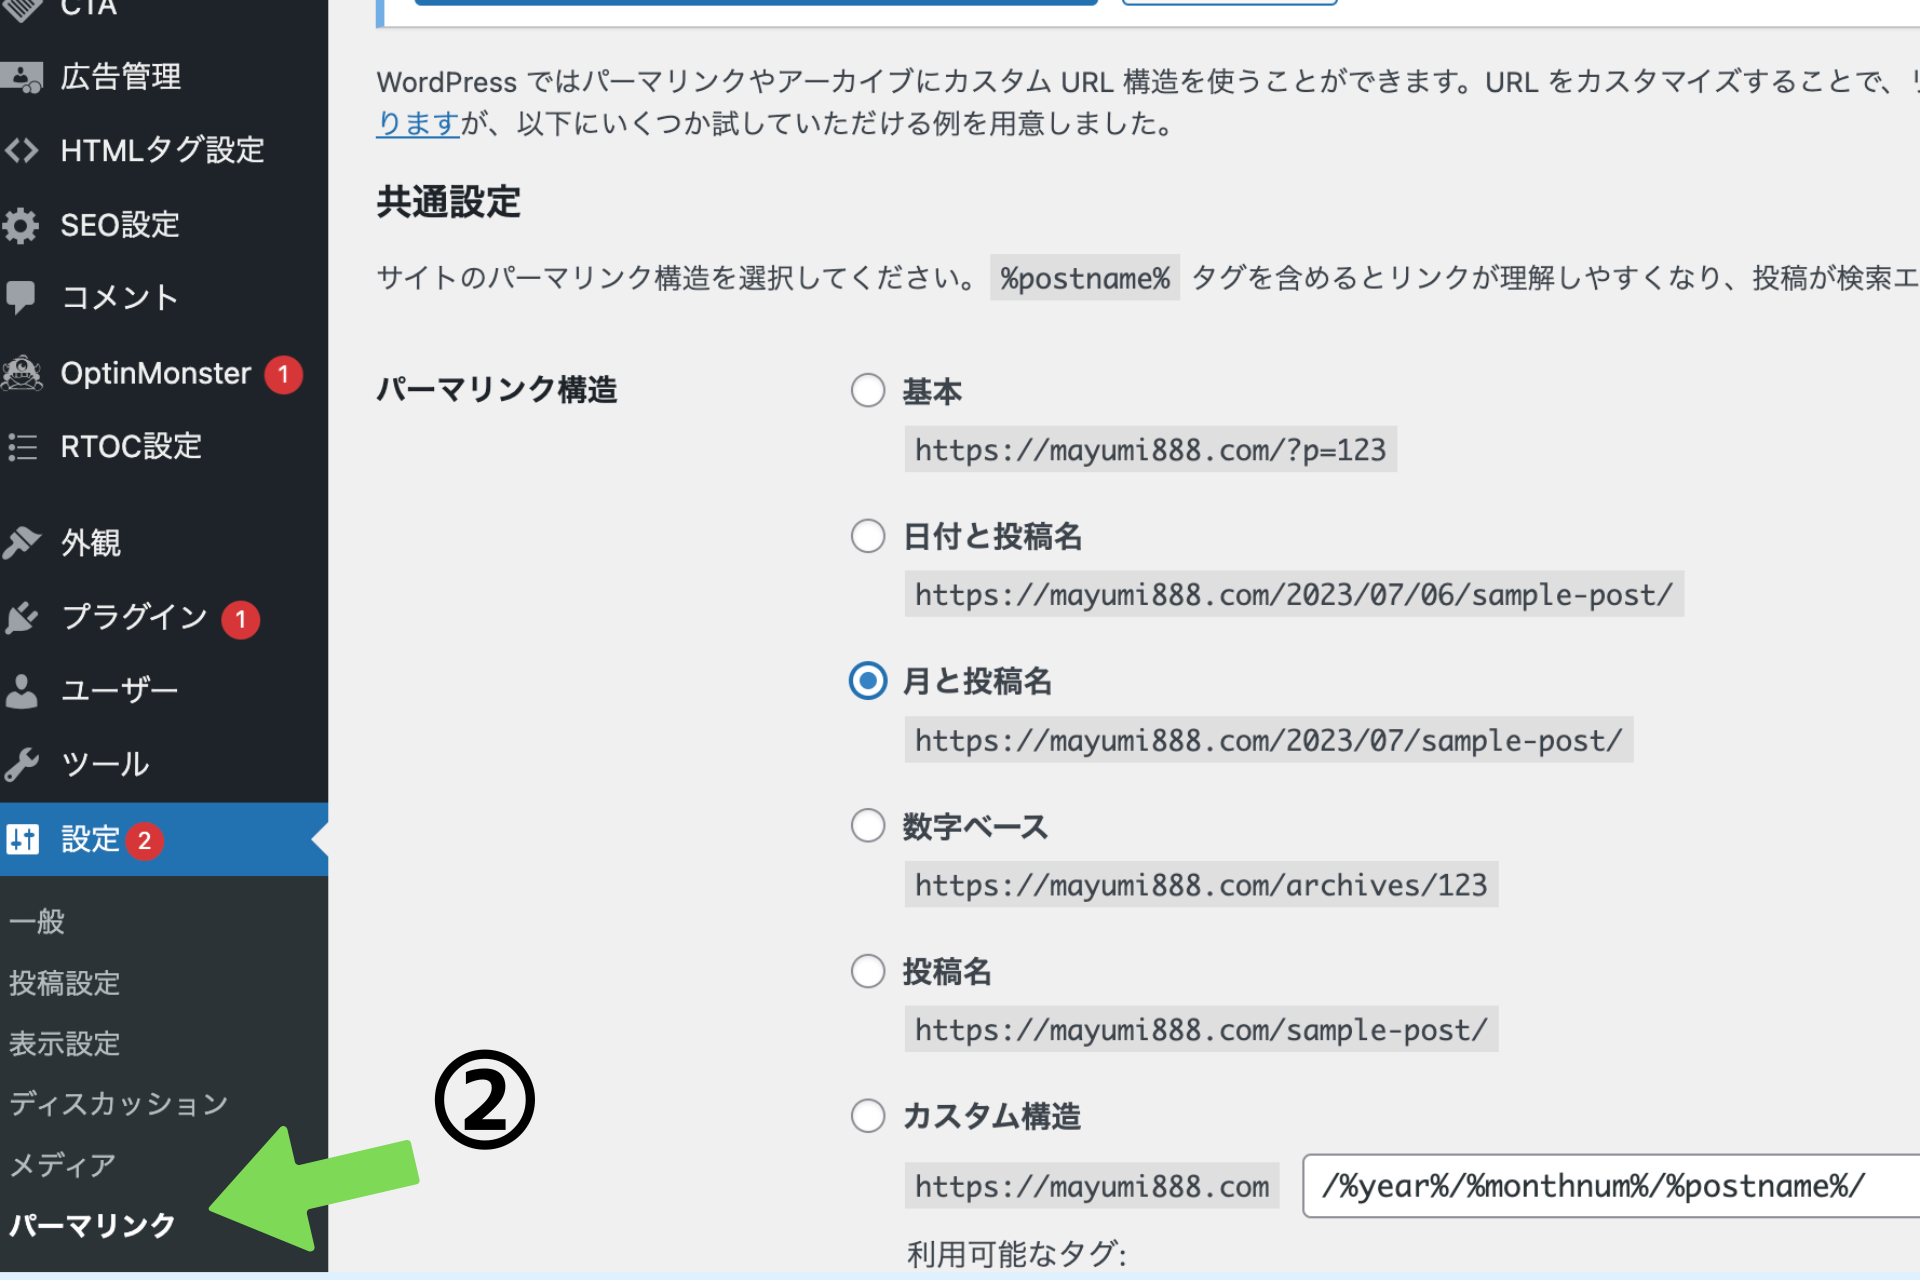This screenshot has width=1920, height=1280.
Task: Choose the 数字ベース radio option
Action: coord(868,826)
